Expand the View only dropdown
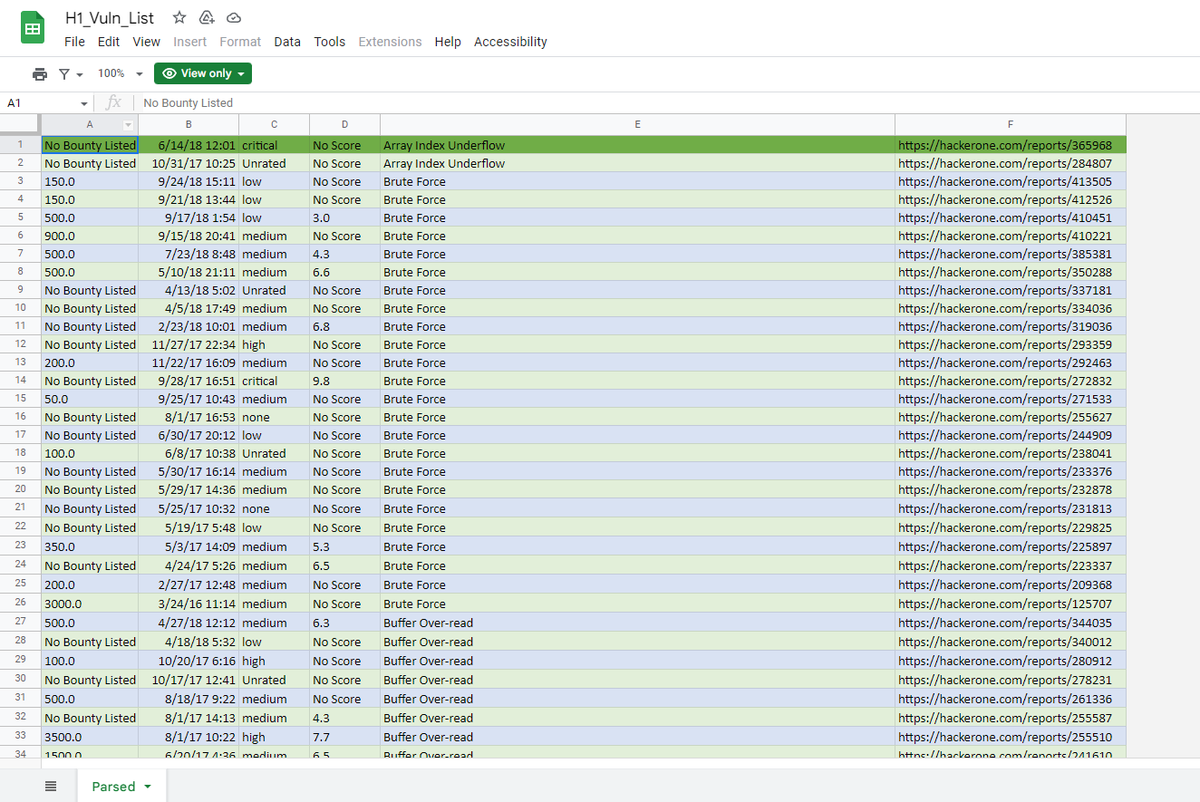The height and width of the screenshot is (802, 1200). (x=203, y=74)
